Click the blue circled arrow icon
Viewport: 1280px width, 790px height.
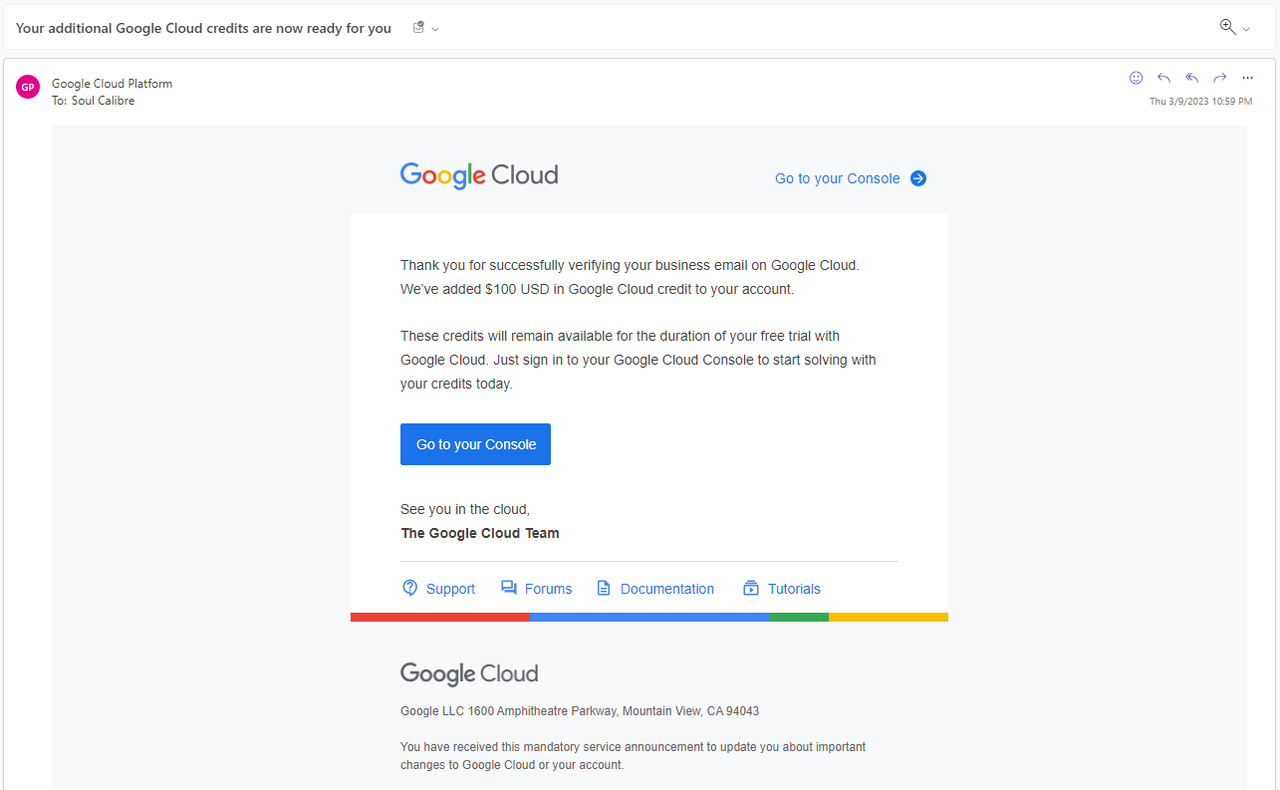918,178
